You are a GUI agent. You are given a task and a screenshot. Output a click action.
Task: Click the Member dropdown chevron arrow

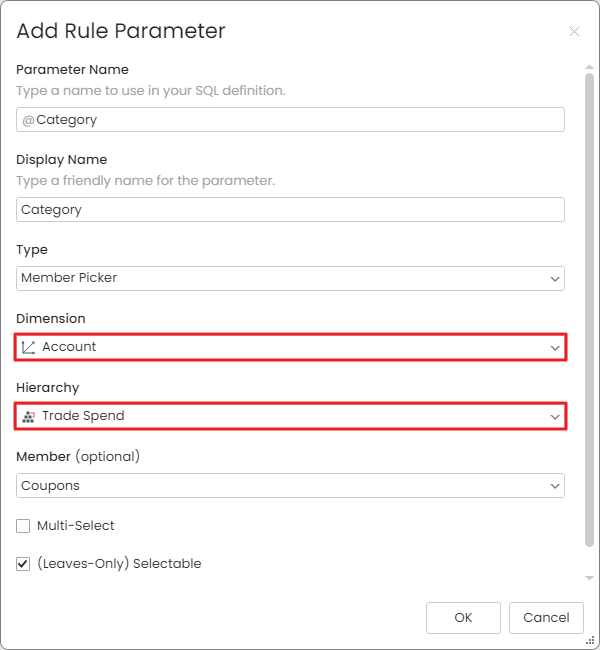(x=555, y=486)
